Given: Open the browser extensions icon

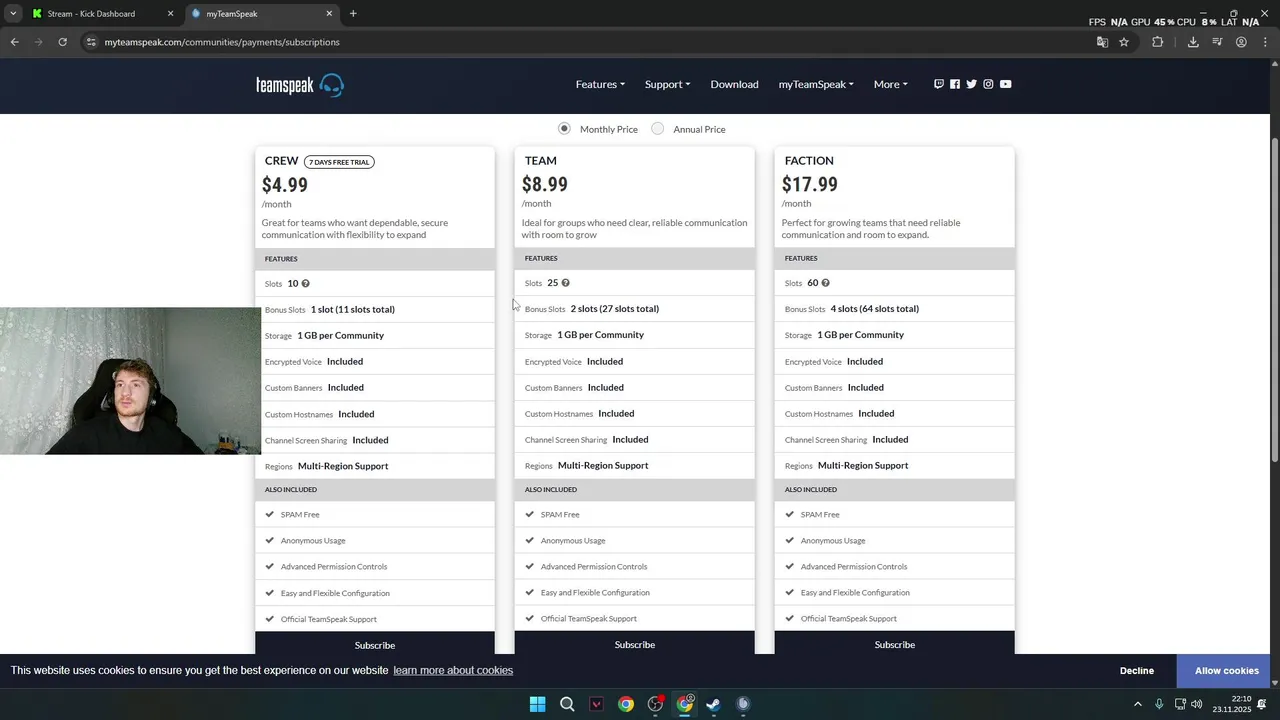Looking at the screenshot, I should tap(1158, 42).
